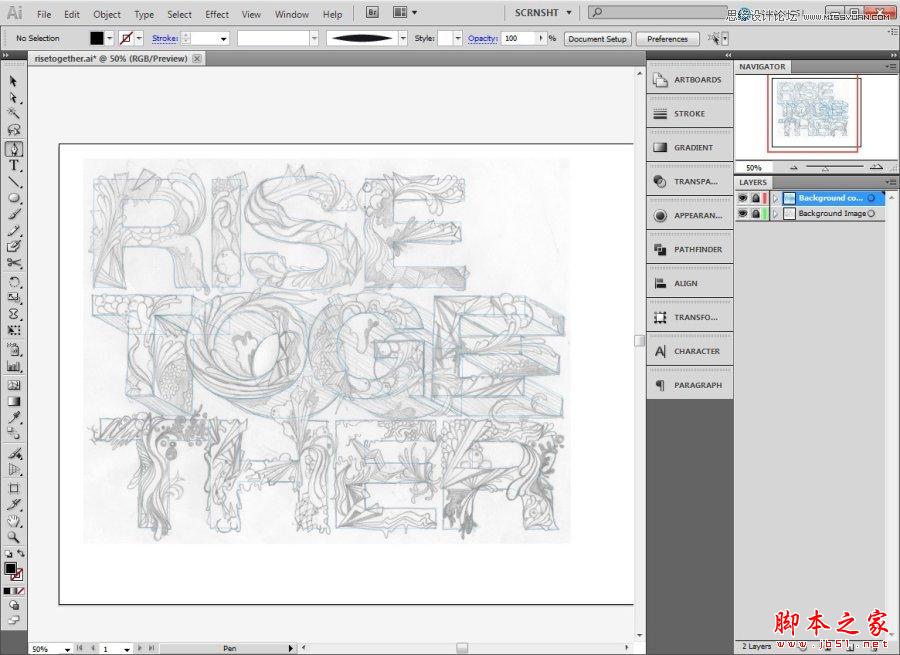Open the Preferences dialog
The width and height of the screenshot is (900, 655).
click(667, 38)
